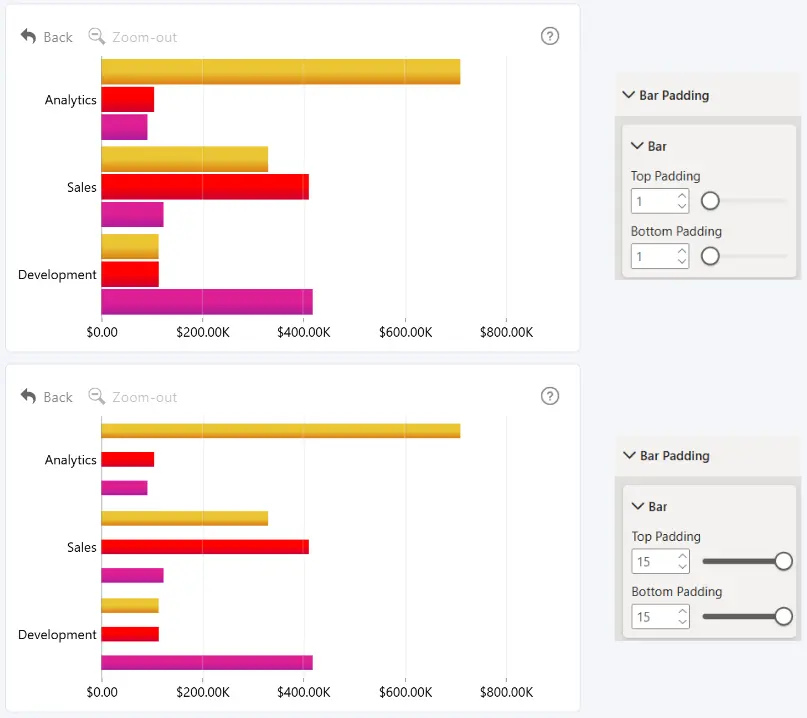
Task: Click the Zoom-out text label in bottom chart
Action: [145, 397]
